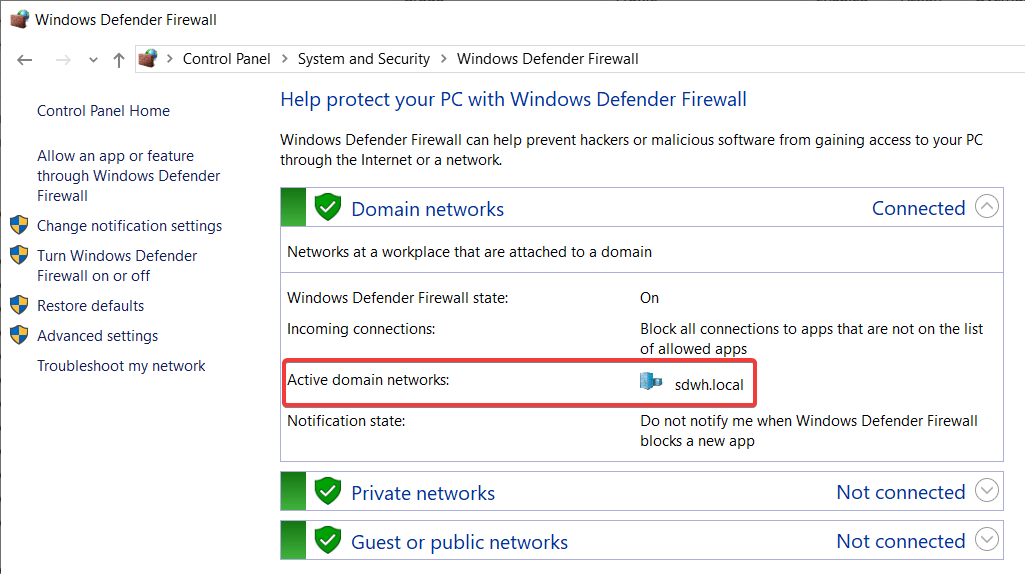Click the Up one level arrow
The width and height of the screenshot is (1025, 574).
(119, 60)
